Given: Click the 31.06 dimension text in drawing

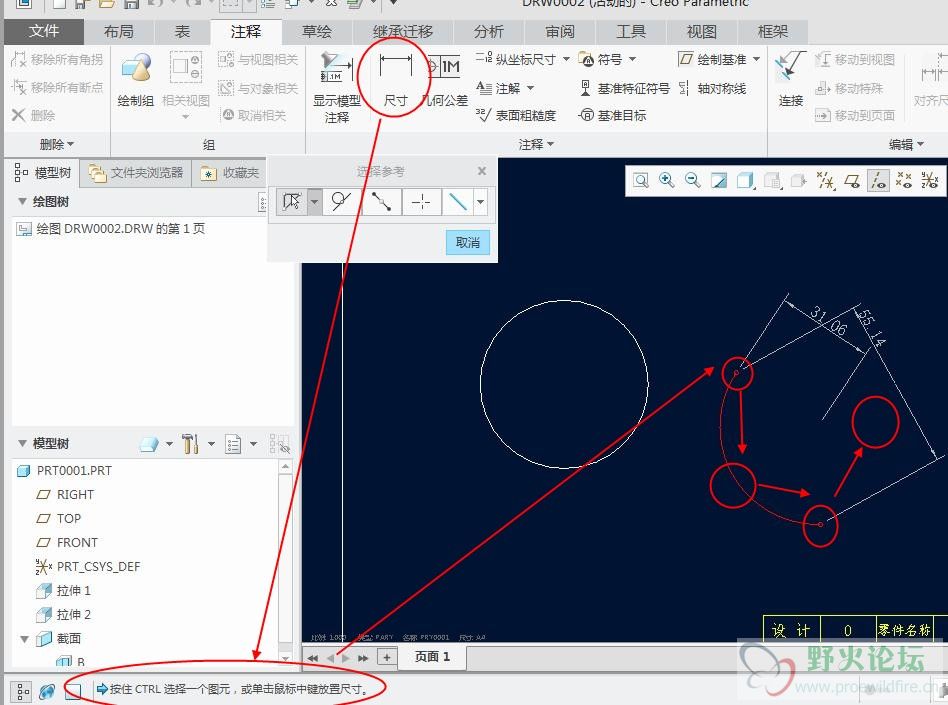Looking at the screenshot, I should click(x=829, y=320).
